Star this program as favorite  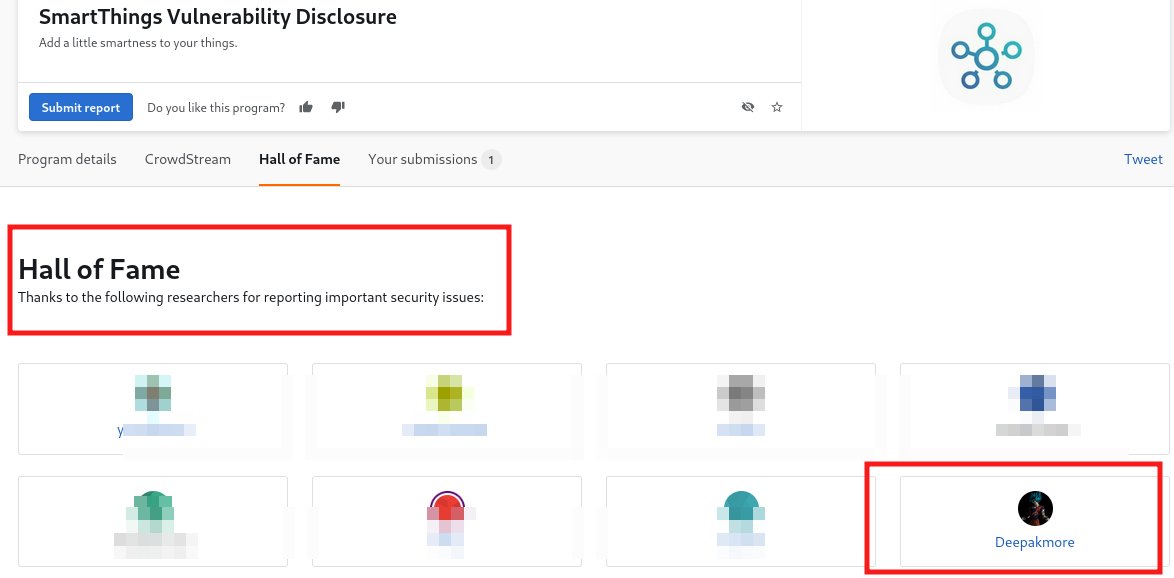pos(777,107)
